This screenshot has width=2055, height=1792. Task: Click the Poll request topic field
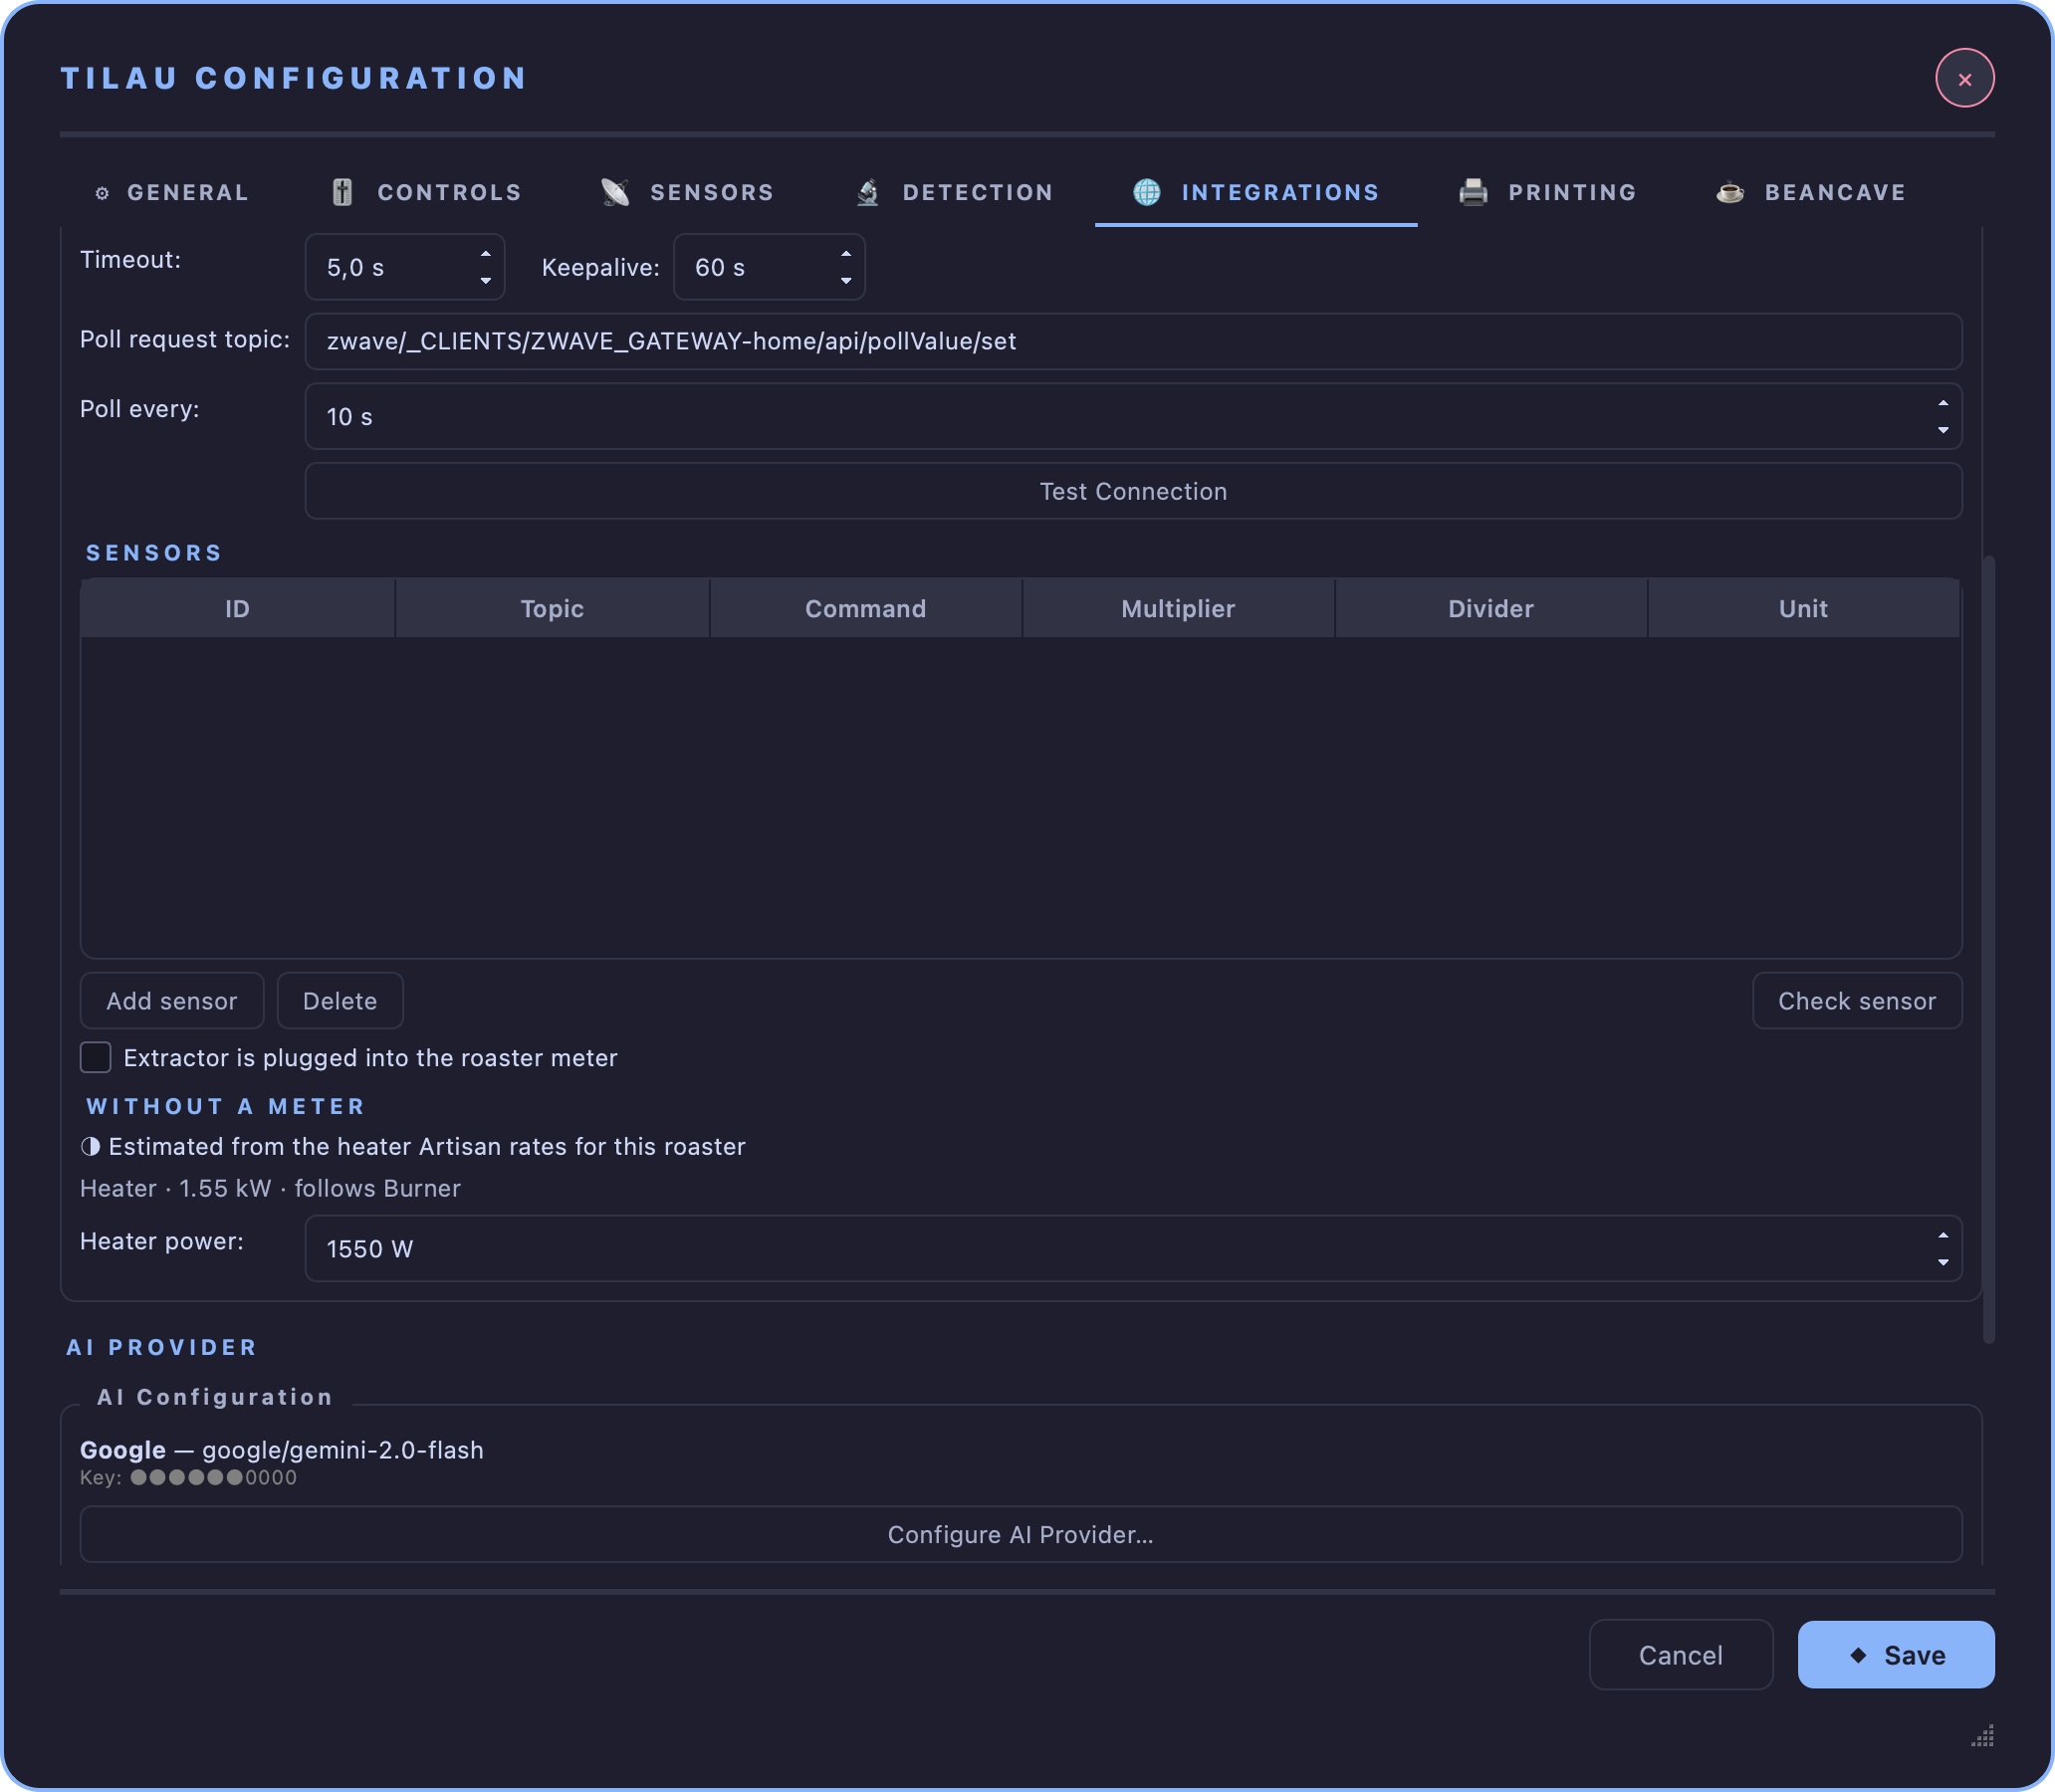pyautogui.click(x=1133, y=341)
